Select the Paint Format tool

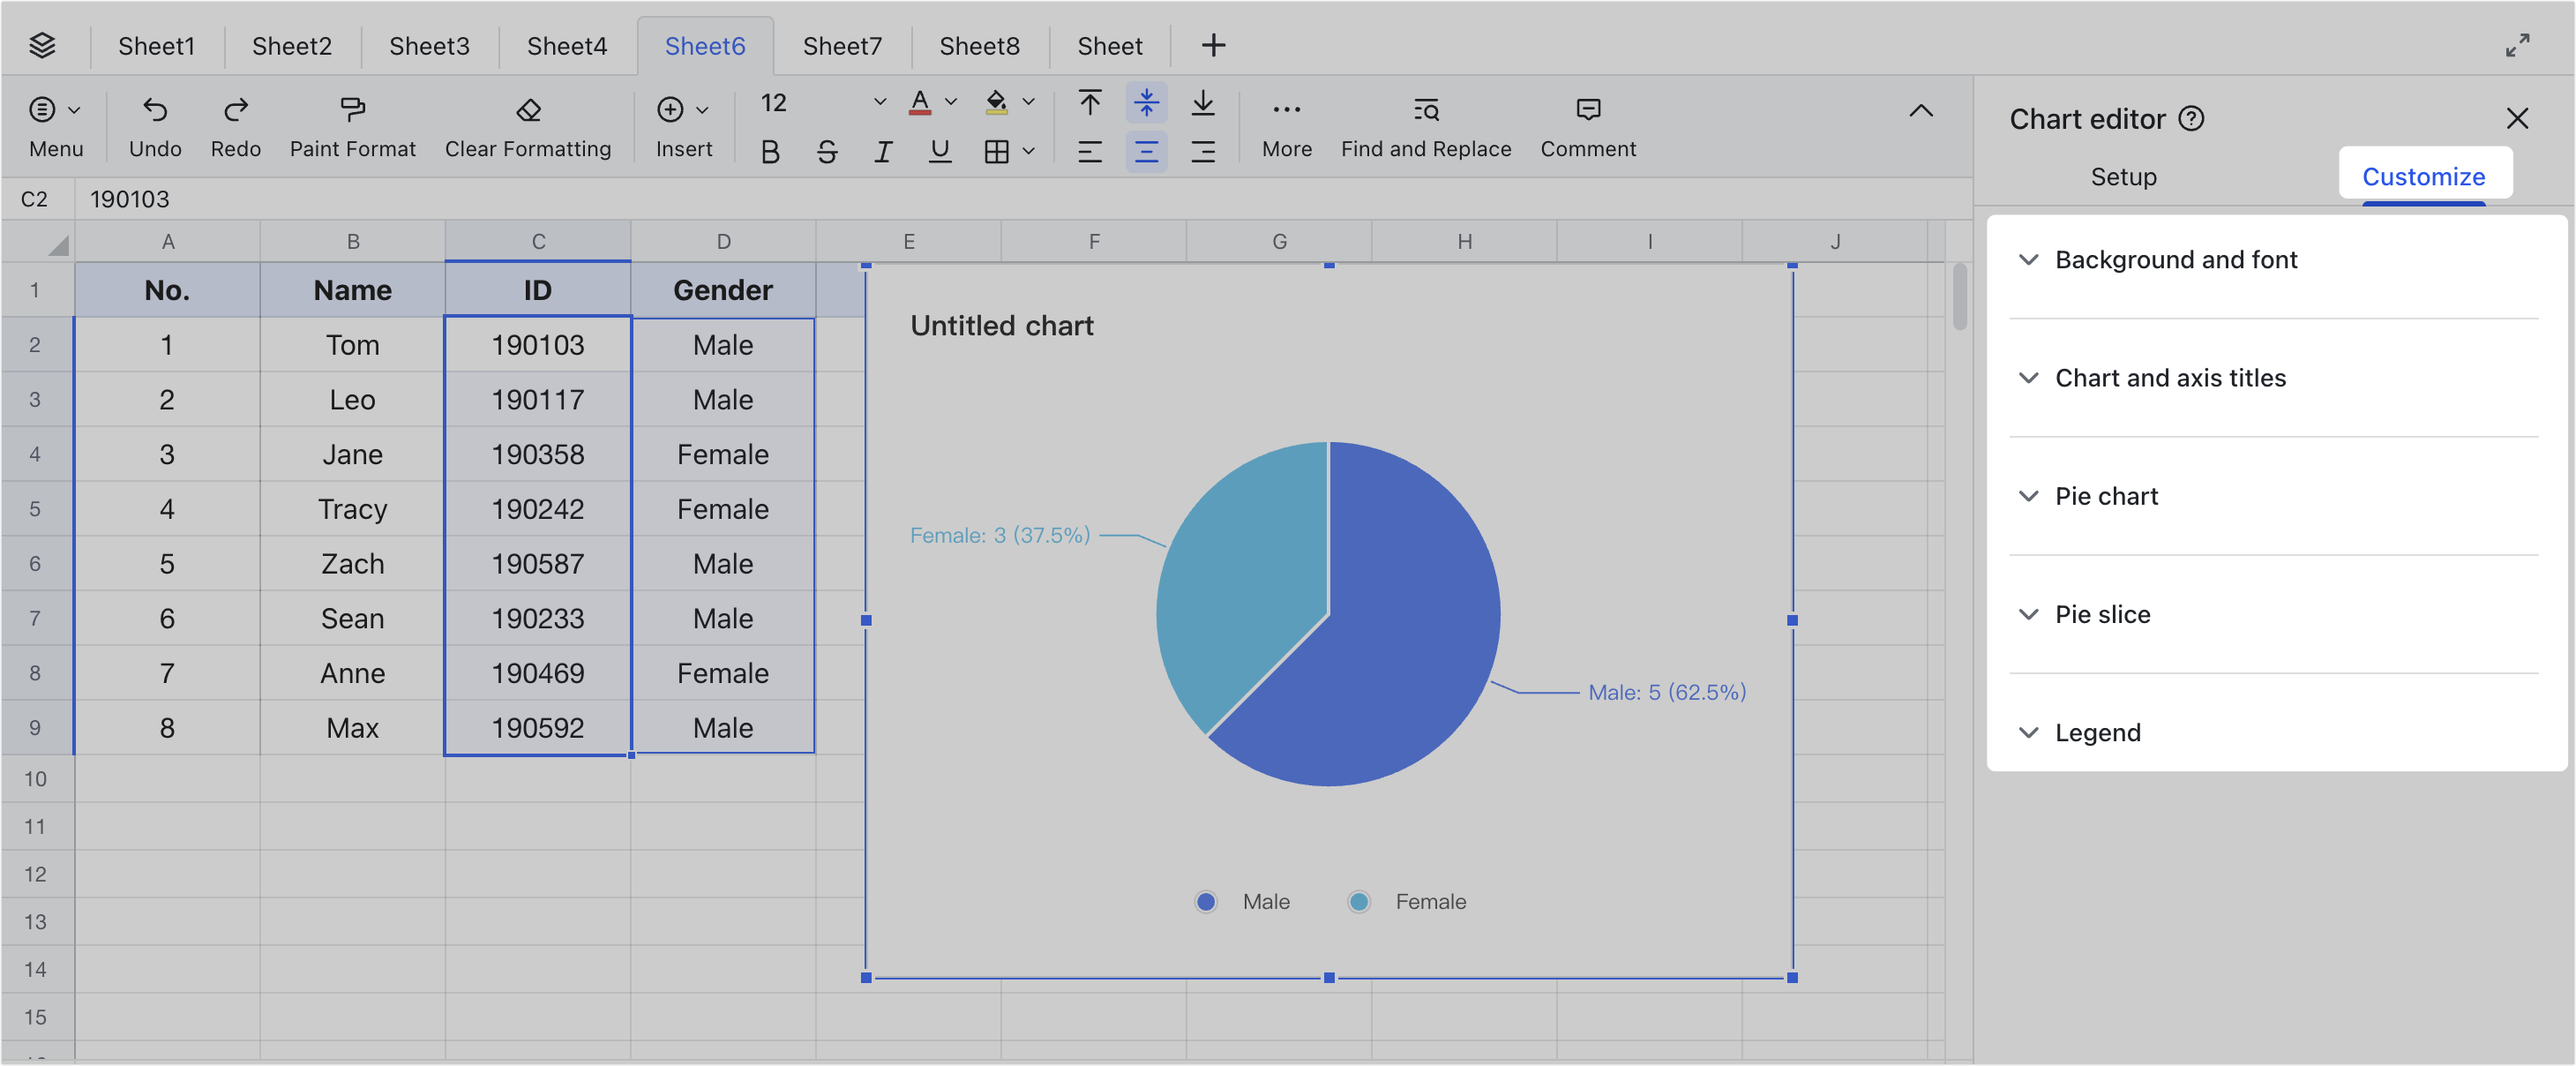pos(352,124)
